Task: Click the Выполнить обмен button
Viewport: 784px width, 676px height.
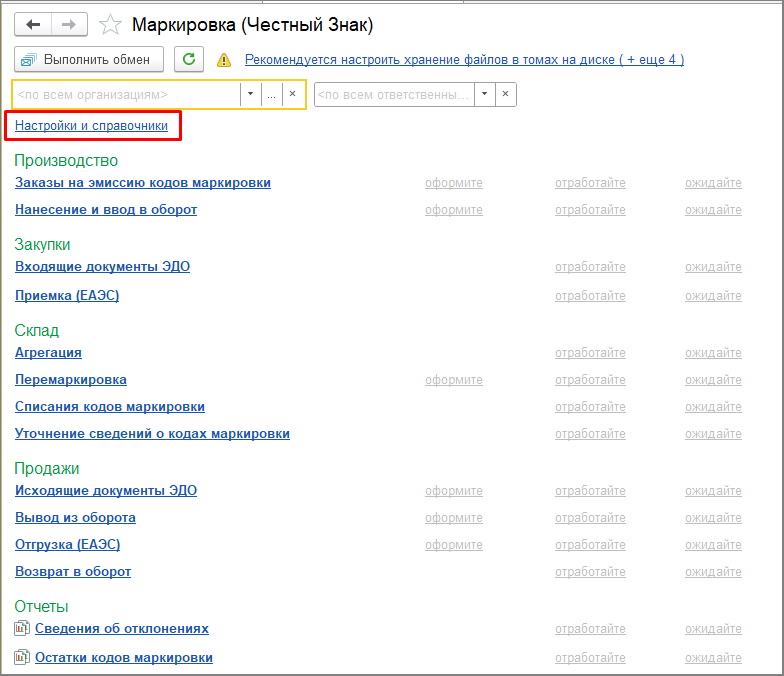Action: (88, 60)
